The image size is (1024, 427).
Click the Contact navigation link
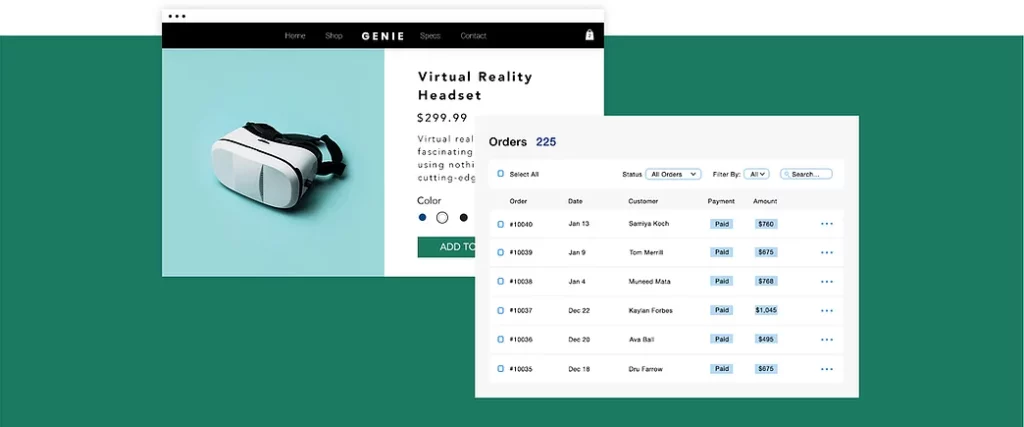[x=473, y=36]
